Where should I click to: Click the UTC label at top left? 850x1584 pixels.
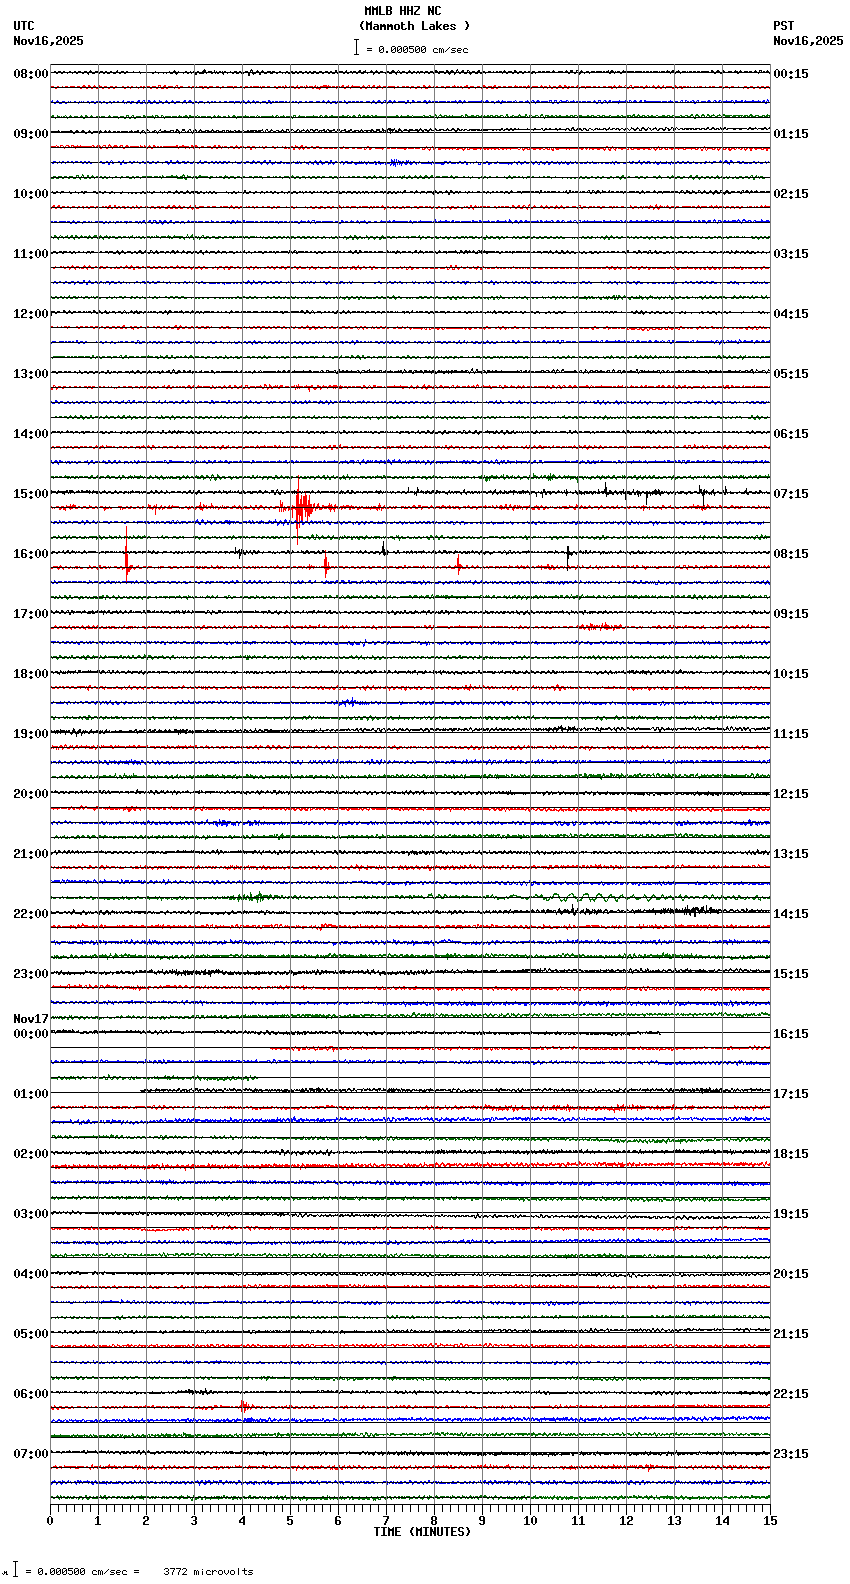(24, 26)
